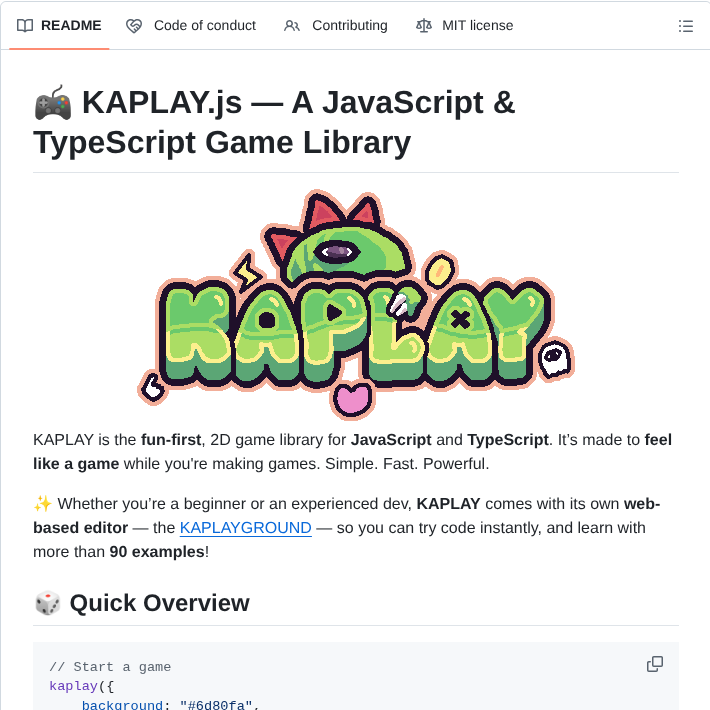Click the MIT license scales icon
This screenshot has height=710, width=710.
pos(424,26)
